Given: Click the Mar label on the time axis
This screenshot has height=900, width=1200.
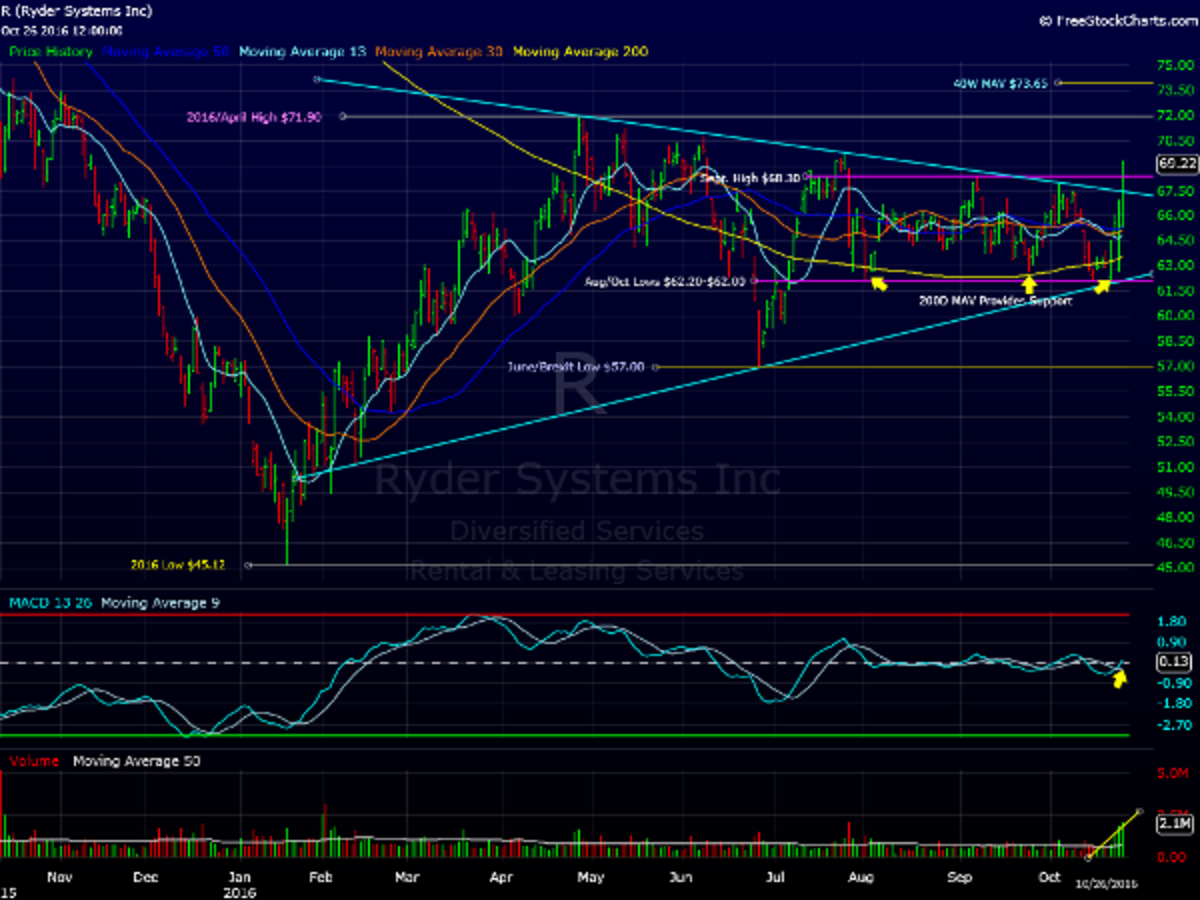Looking at the screenshot, I should point(407,876).
